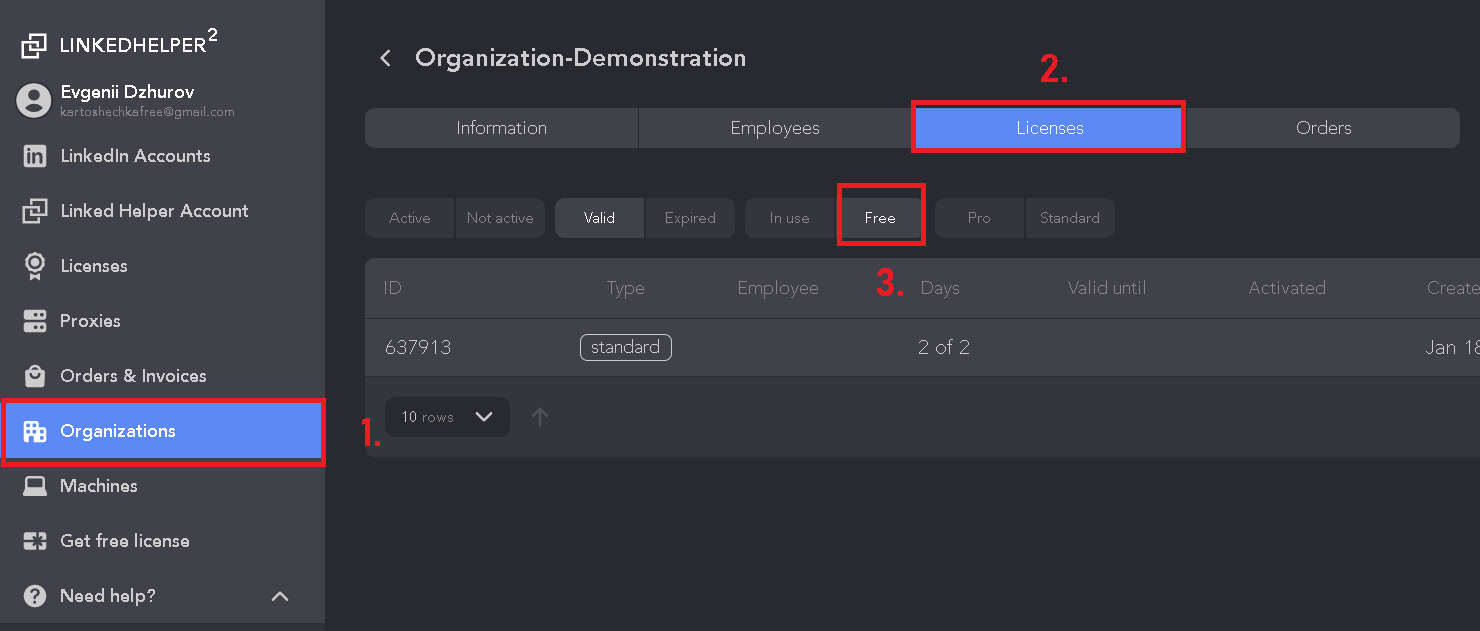Image resolution: width=1480 pixels, height=631 pixels.
Task: Toggle the Active license filter
Action: (x=410, y=218)
